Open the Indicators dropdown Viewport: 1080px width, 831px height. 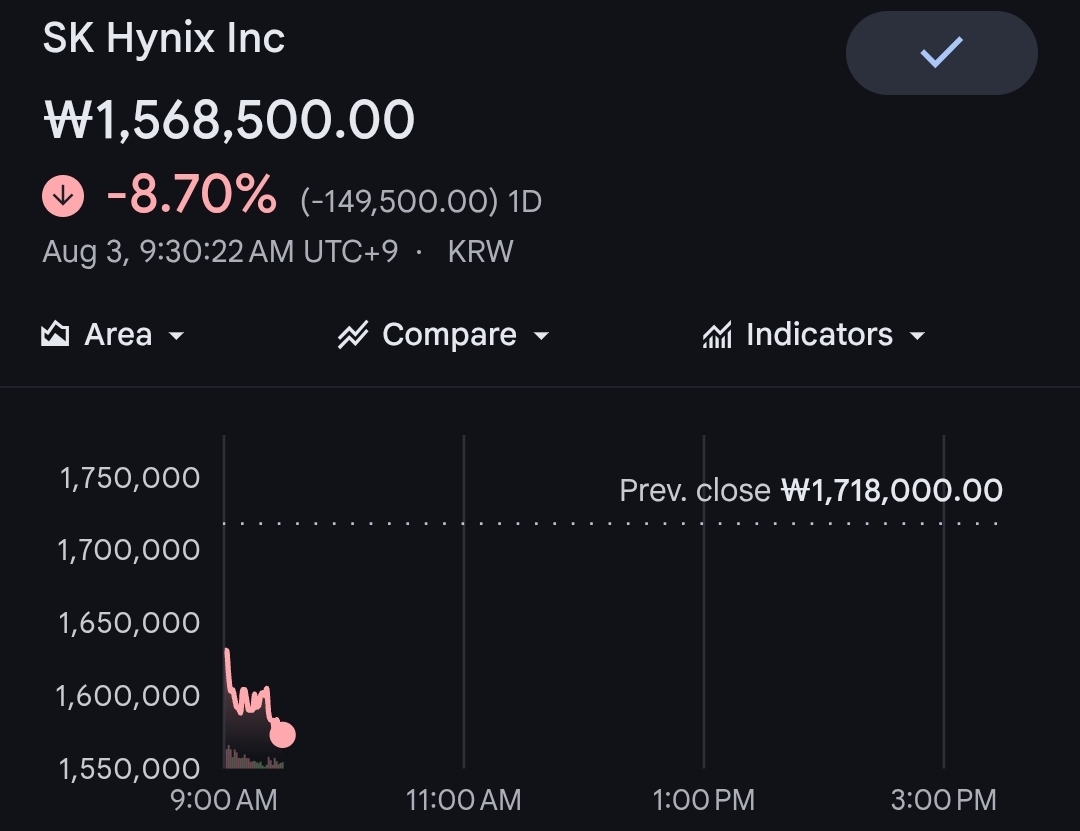[813, 335]
